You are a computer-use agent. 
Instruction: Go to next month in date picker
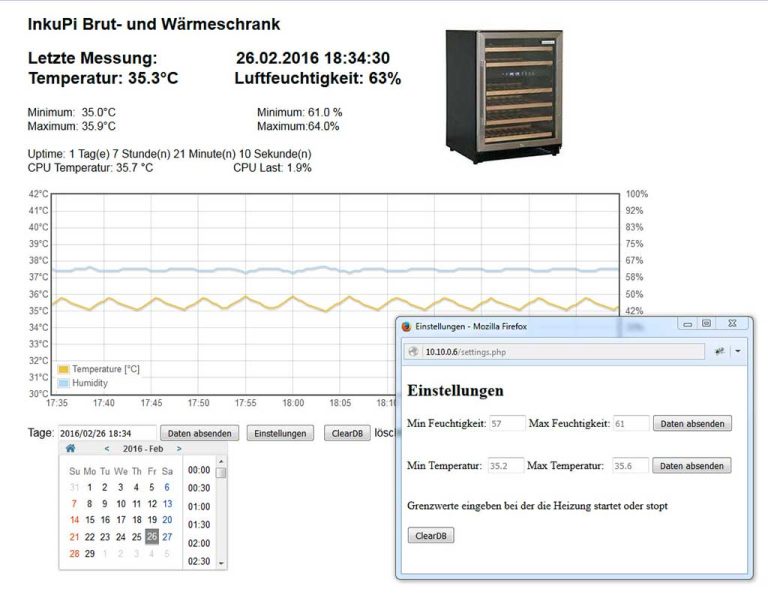coord(179,449)
